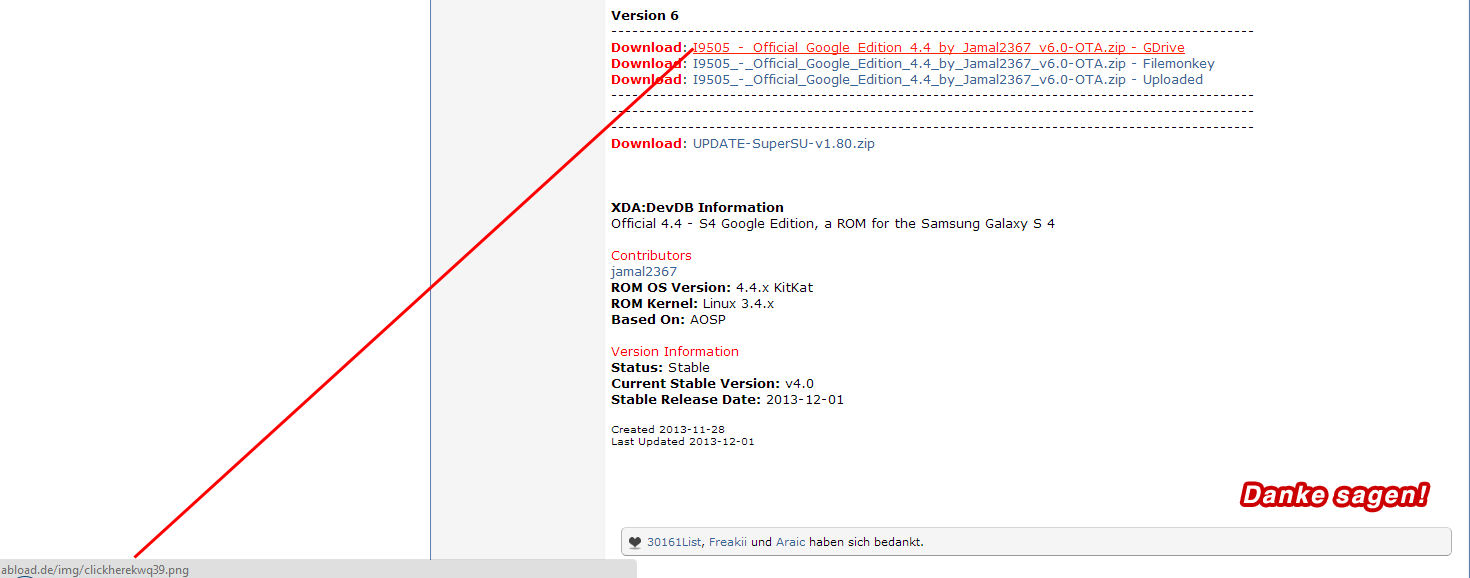The image size is (1470, 578).
Task: Open contributor jamal2367 profile
Action: coord(644,272)
